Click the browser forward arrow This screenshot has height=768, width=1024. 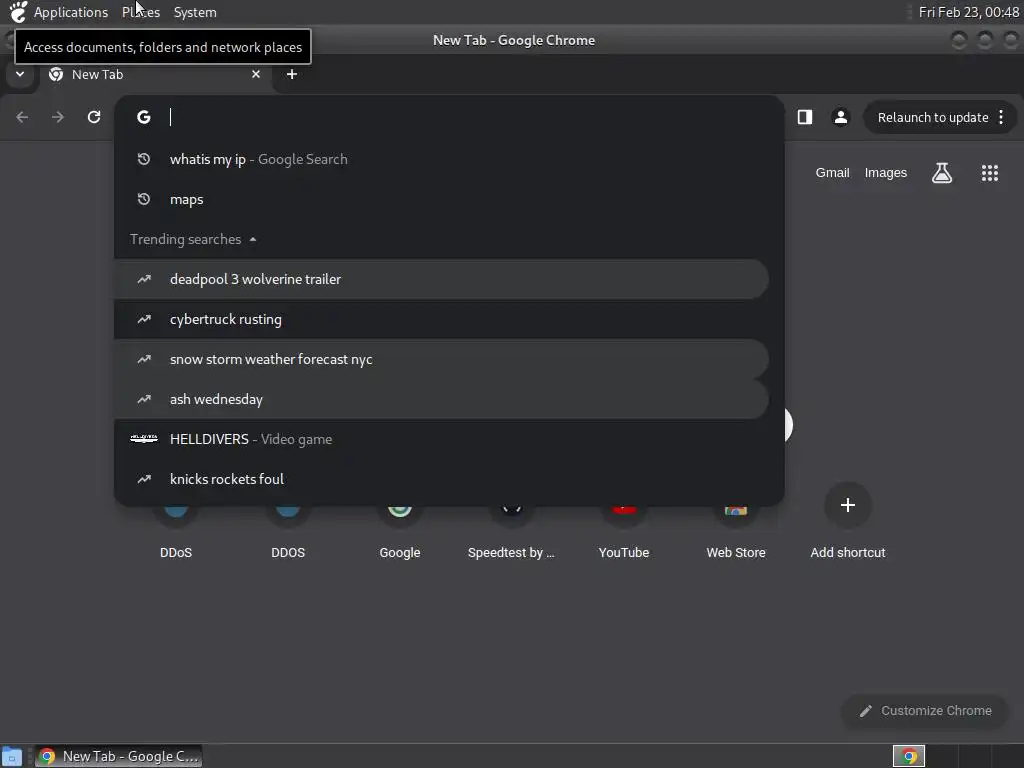click(58, 117)
